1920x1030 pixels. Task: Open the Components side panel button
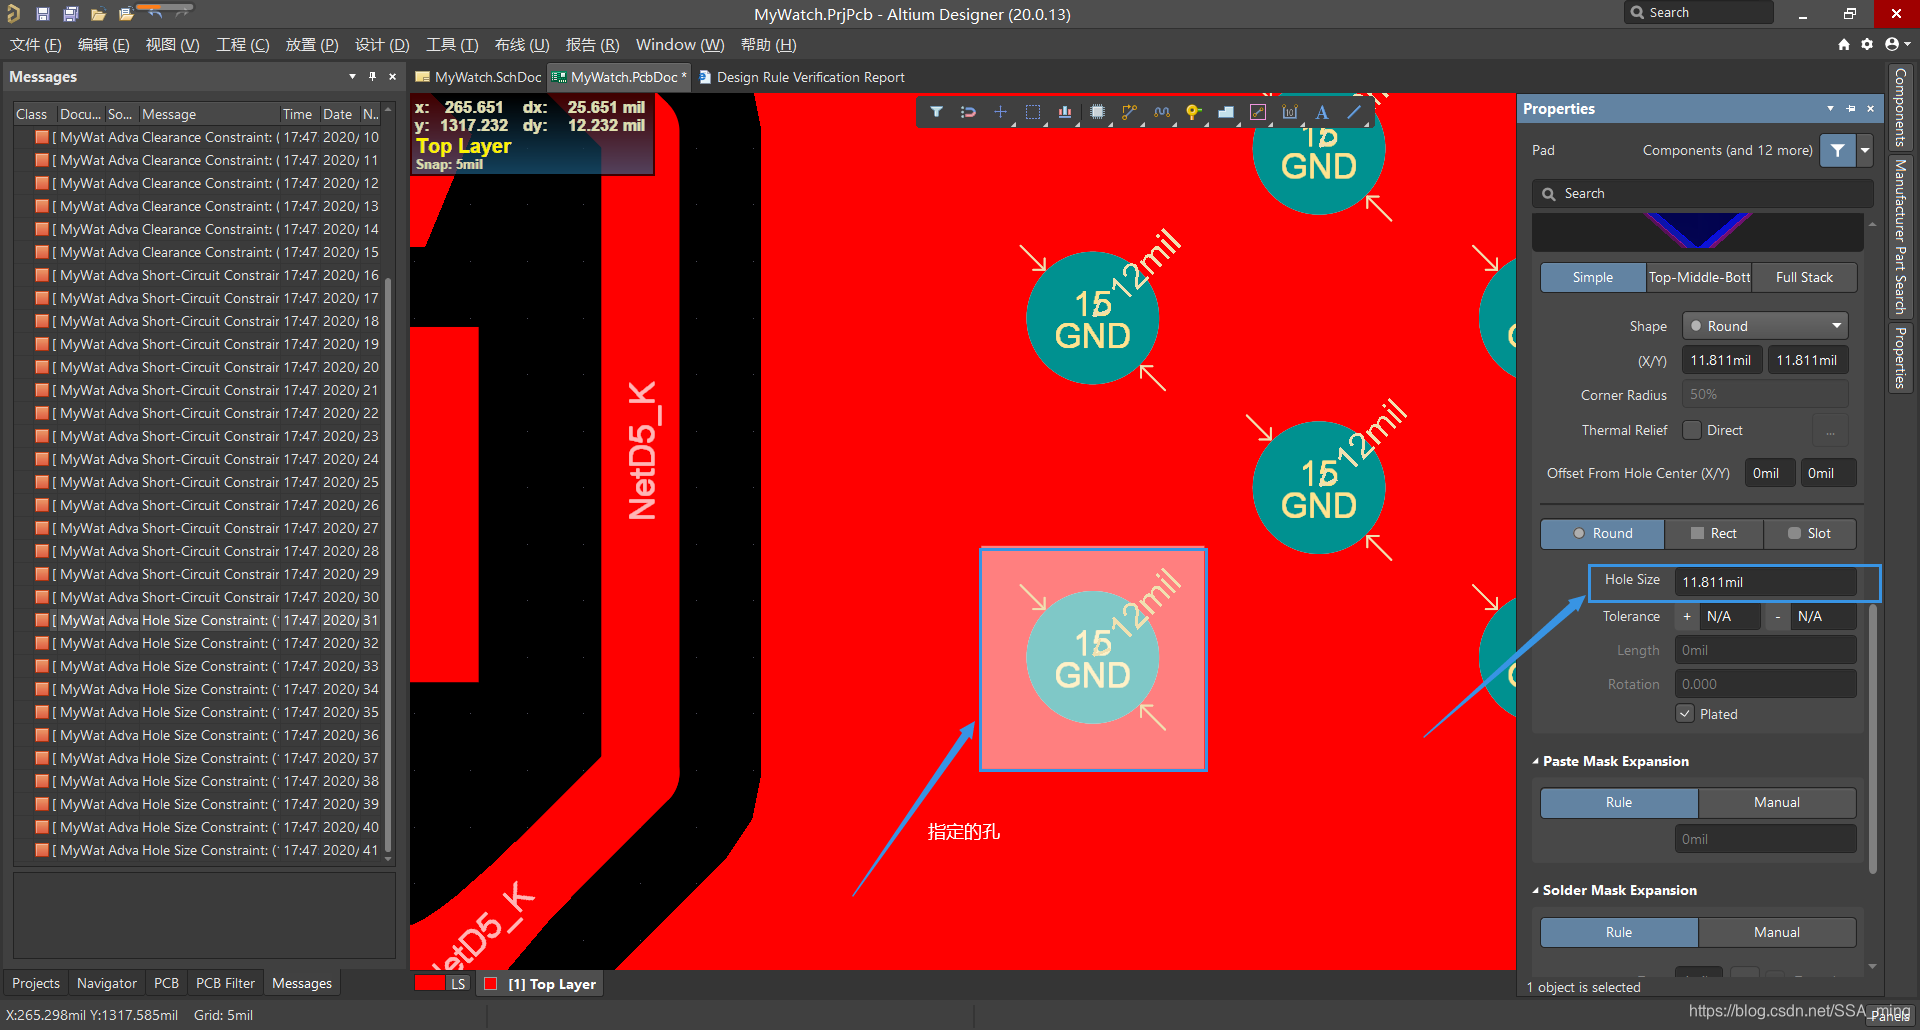point(1901,107)
